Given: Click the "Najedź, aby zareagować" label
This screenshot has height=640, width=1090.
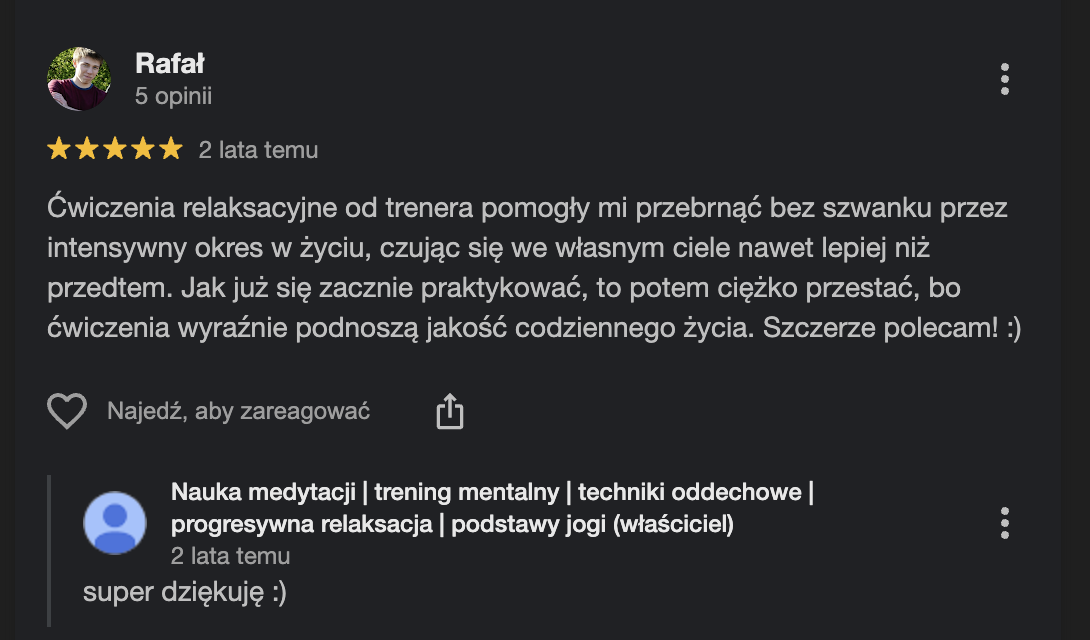Looking at the screenshot, I should [x=238, y=411].
